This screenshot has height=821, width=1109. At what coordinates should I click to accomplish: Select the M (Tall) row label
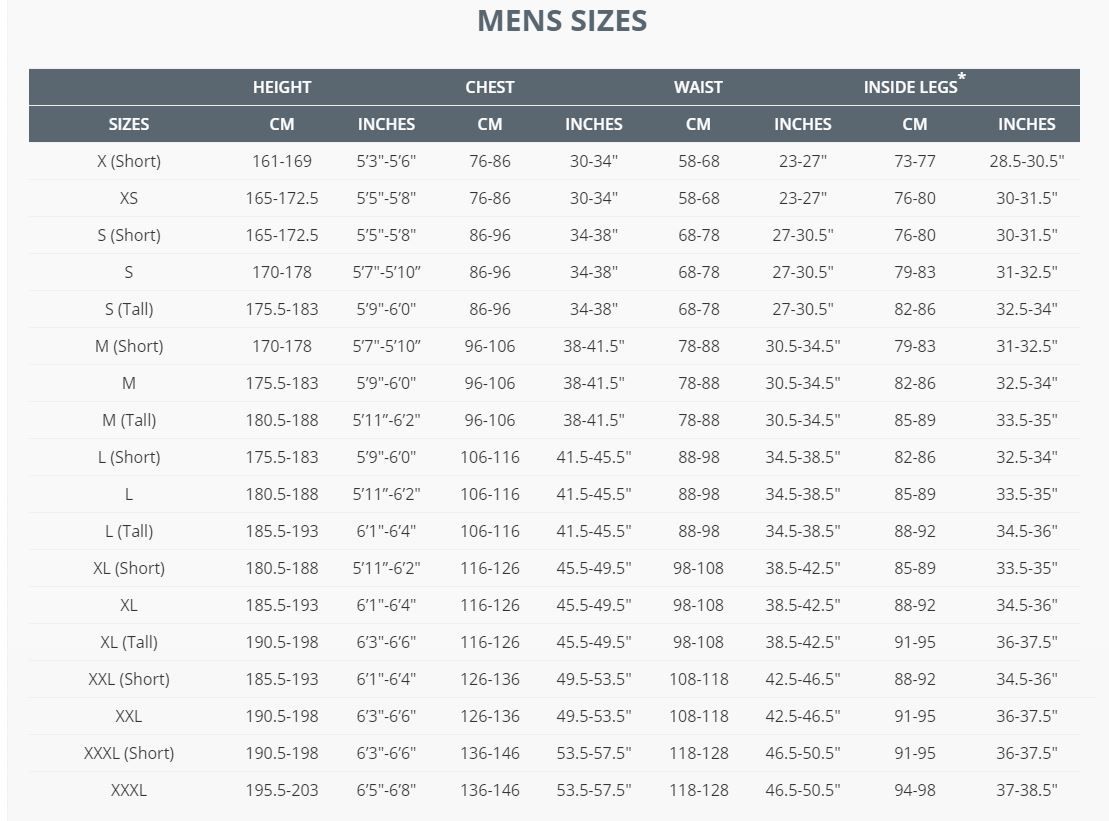click(129, 420)
